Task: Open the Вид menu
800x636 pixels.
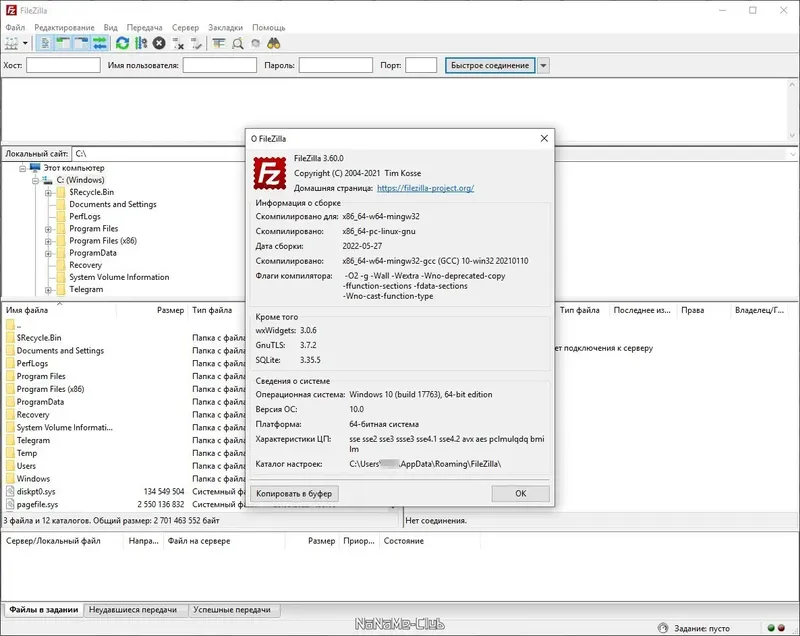Action: click(x=110, y=28)
